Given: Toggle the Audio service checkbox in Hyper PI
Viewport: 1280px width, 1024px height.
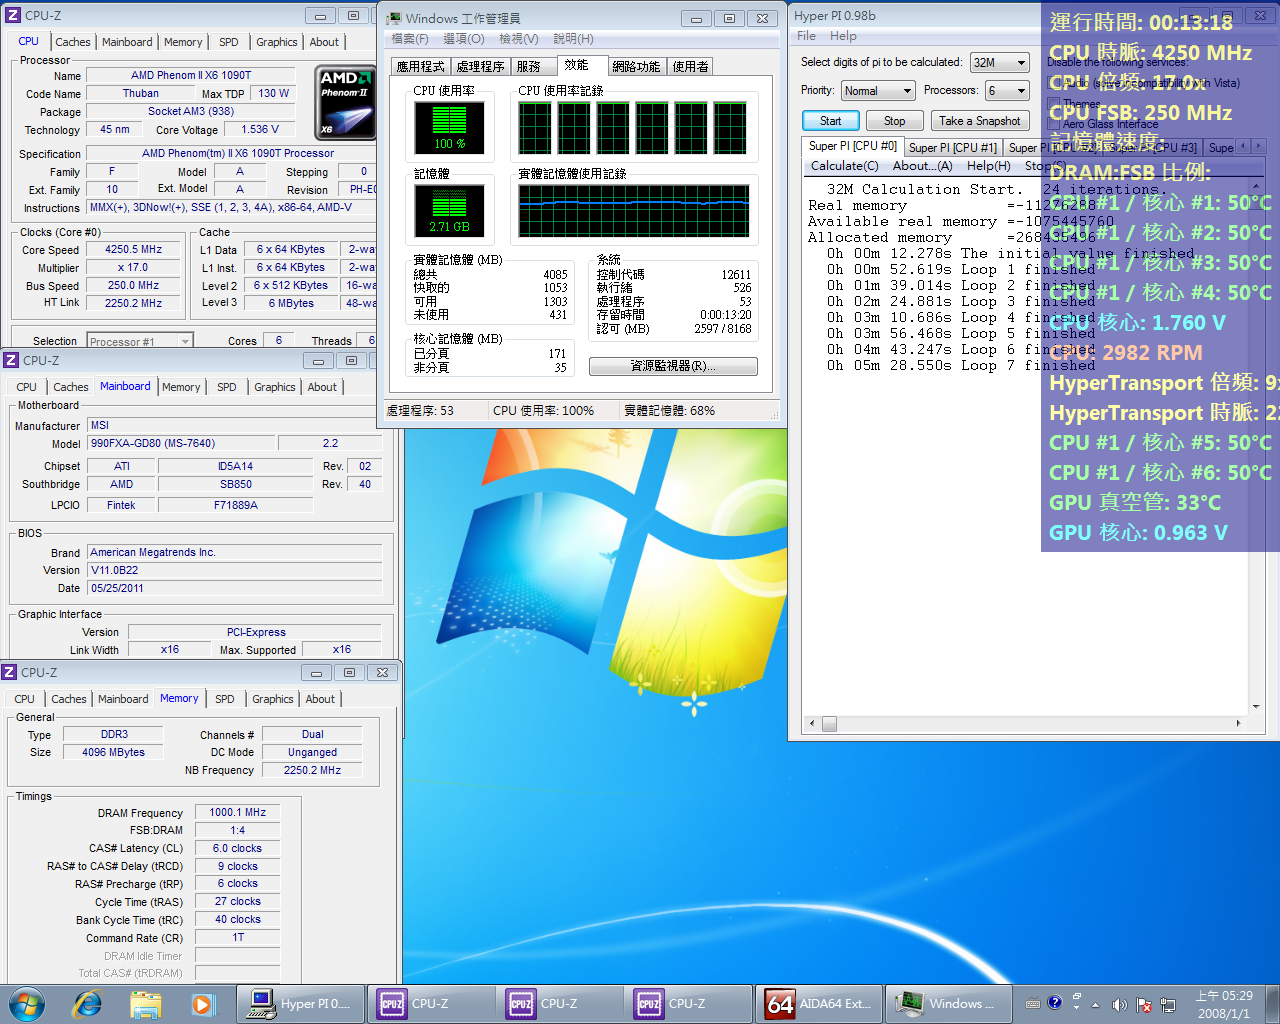Looking at the screenshot, I should point(1054,83).
